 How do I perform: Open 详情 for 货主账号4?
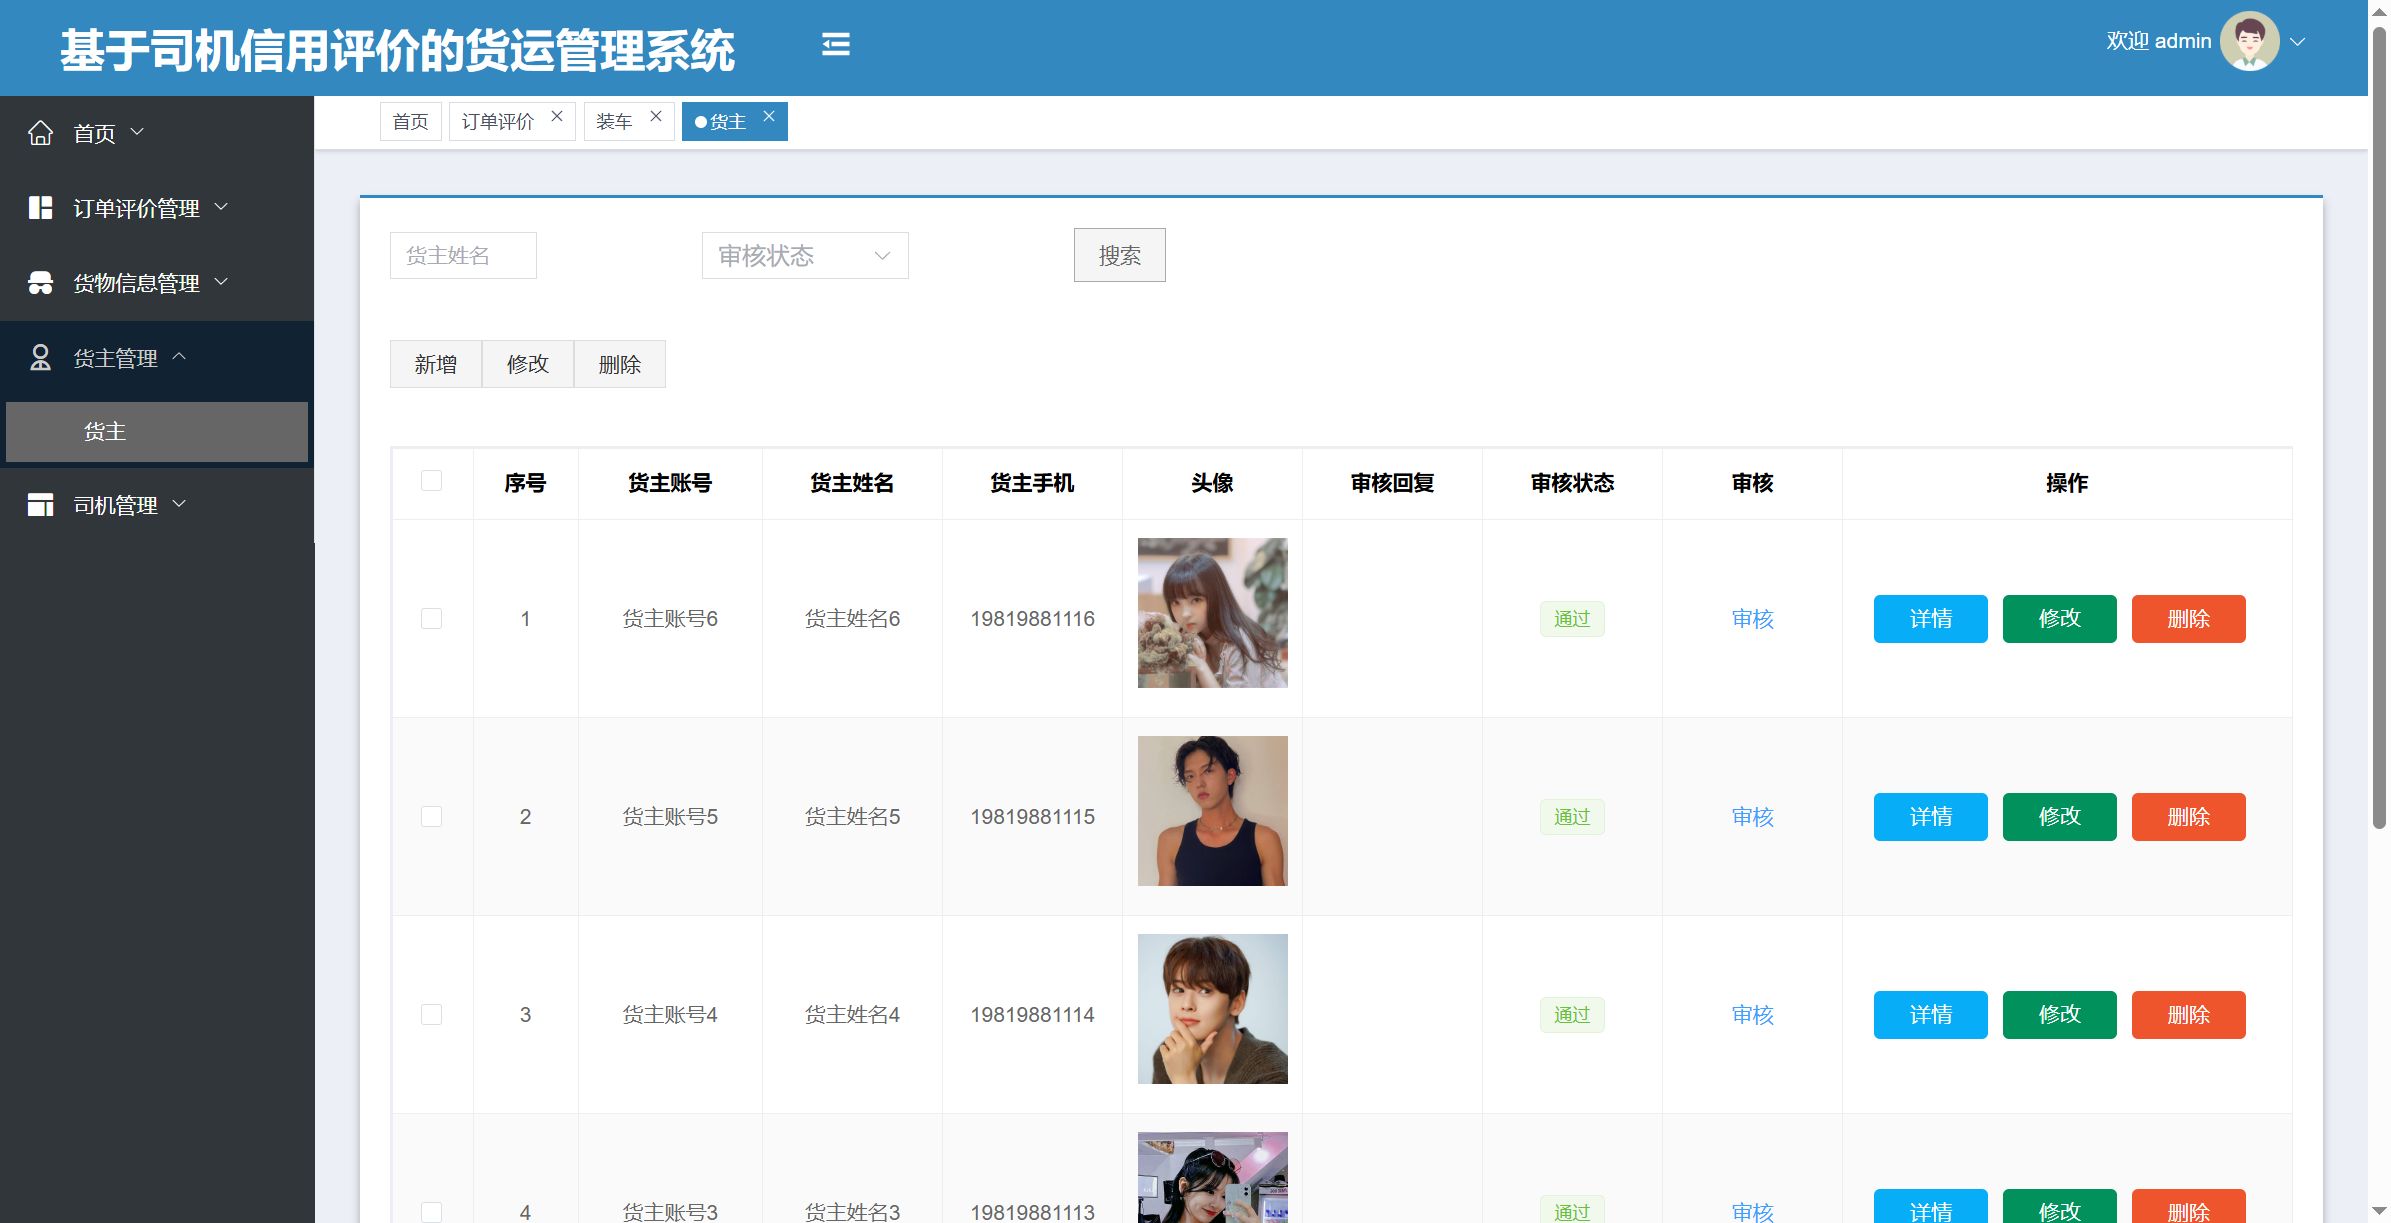point(1930,1015)
